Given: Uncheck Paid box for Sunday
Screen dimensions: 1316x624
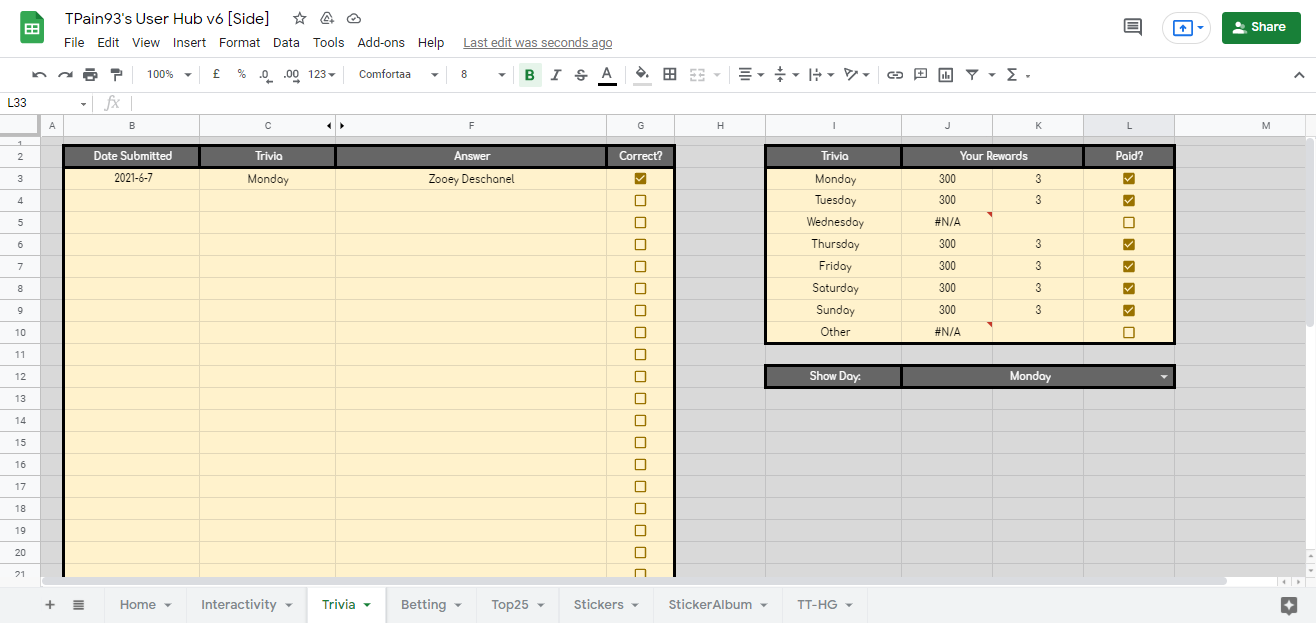Looking at the screenshot, I should 1129,310.
